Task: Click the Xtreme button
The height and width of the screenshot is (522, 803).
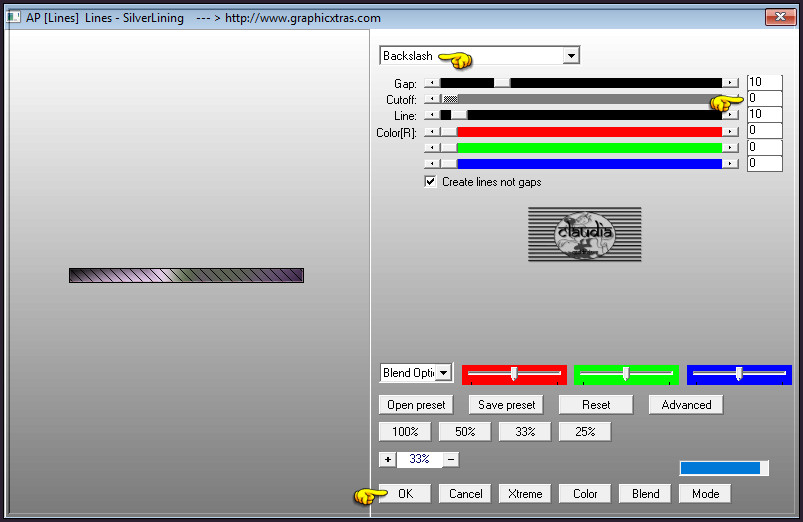Action: pos(525,493)
